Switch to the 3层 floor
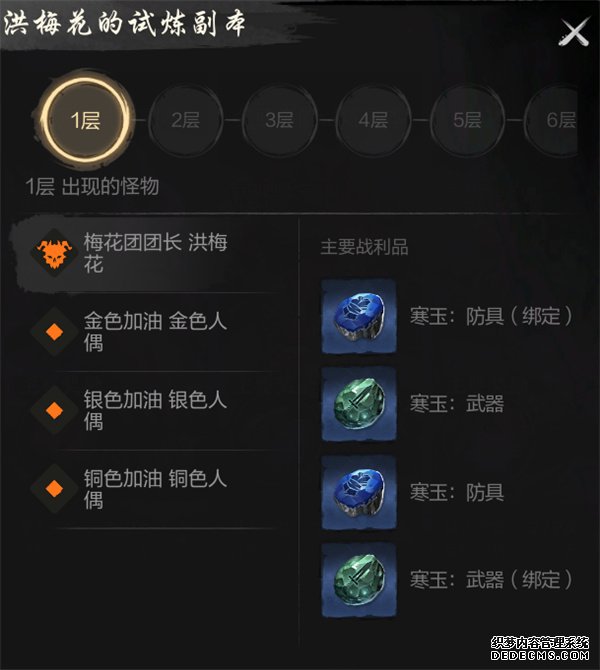 click(x=279, y=120)
